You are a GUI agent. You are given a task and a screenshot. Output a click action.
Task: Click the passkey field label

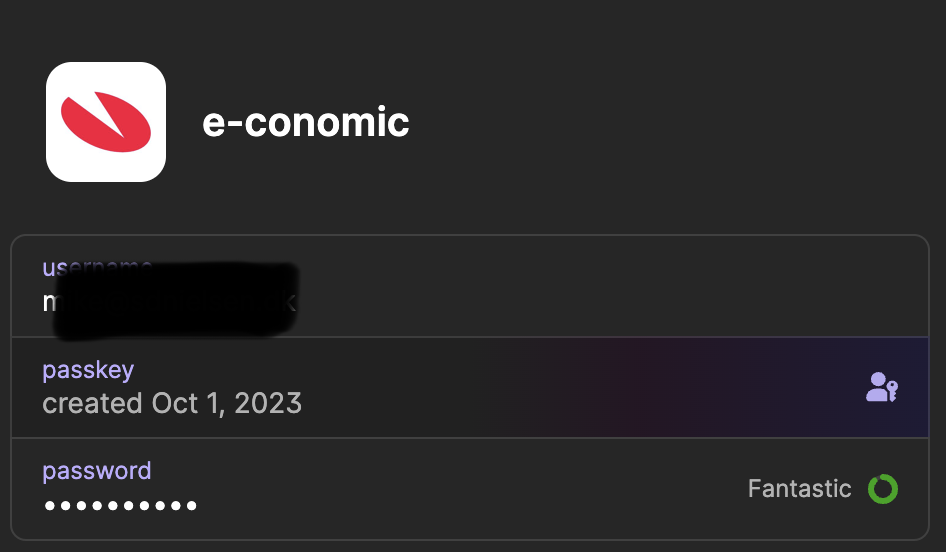coord(88,370)
